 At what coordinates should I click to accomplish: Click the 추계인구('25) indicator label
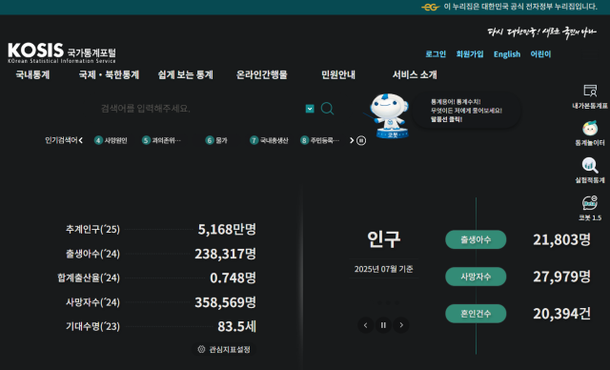pyautogui.click(x=93, y=230)
